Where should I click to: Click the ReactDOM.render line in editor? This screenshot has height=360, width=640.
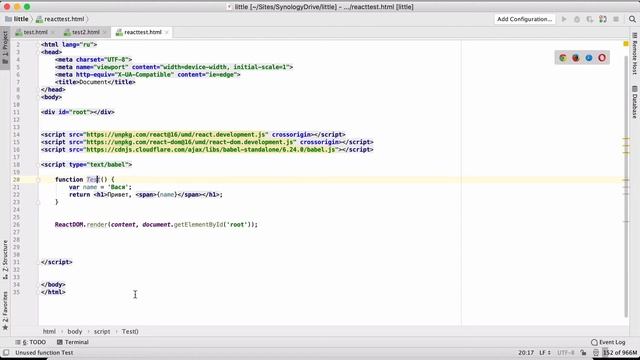[x=156, y=224]
